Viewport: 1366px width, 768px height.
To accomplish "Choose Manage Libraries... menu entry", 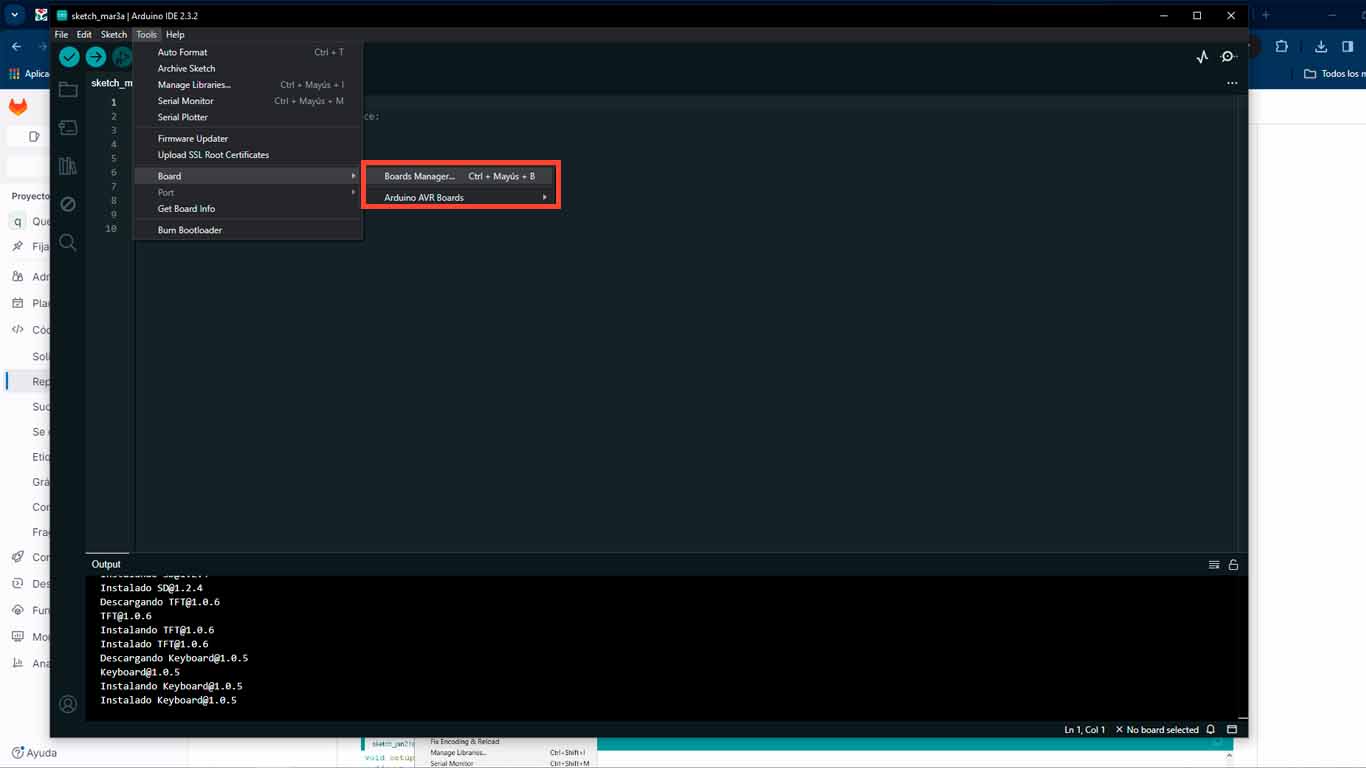I will click(247, 85).
